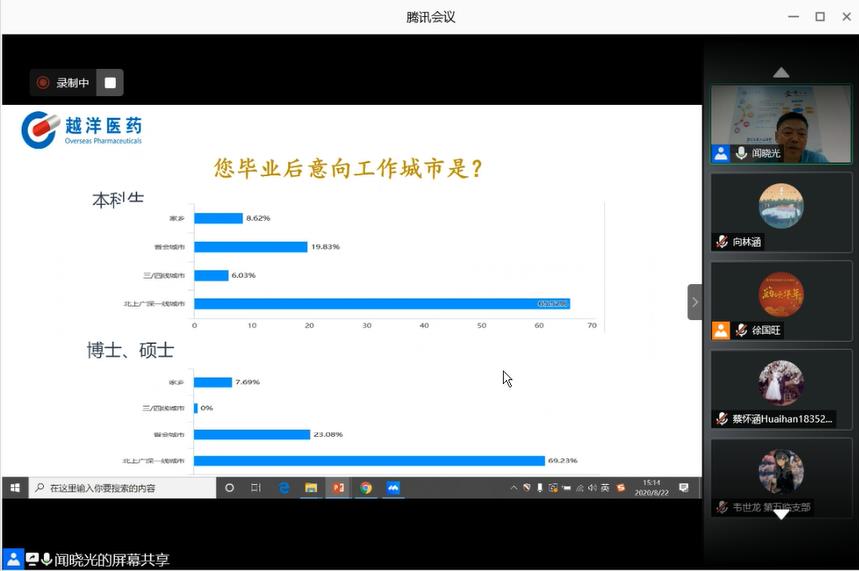
Task: Open Microsoft Edge from shared taskbar
Action: tap(284, 488)
